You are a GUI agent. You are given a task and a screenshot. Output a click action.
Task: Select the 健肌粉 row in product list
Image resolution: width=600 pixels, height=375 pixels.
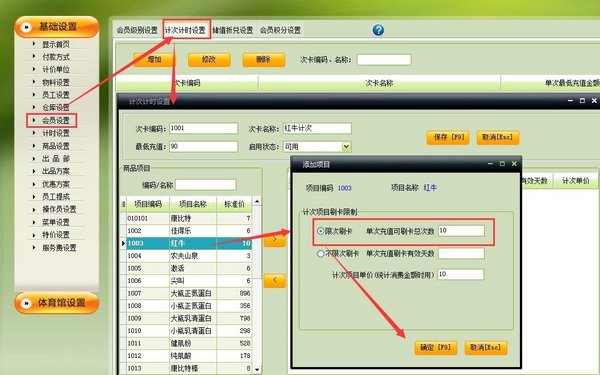(x=189, y=343)
